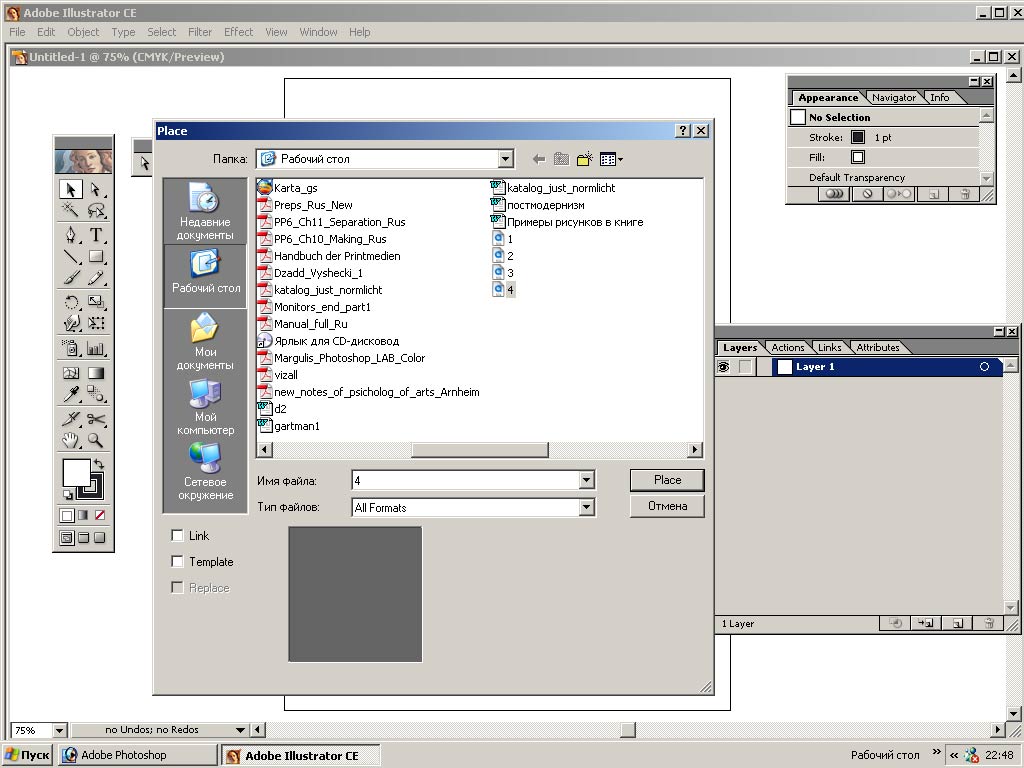Toggle Layer 1 visibility eye
The image size is (1024, 768).
724,367
